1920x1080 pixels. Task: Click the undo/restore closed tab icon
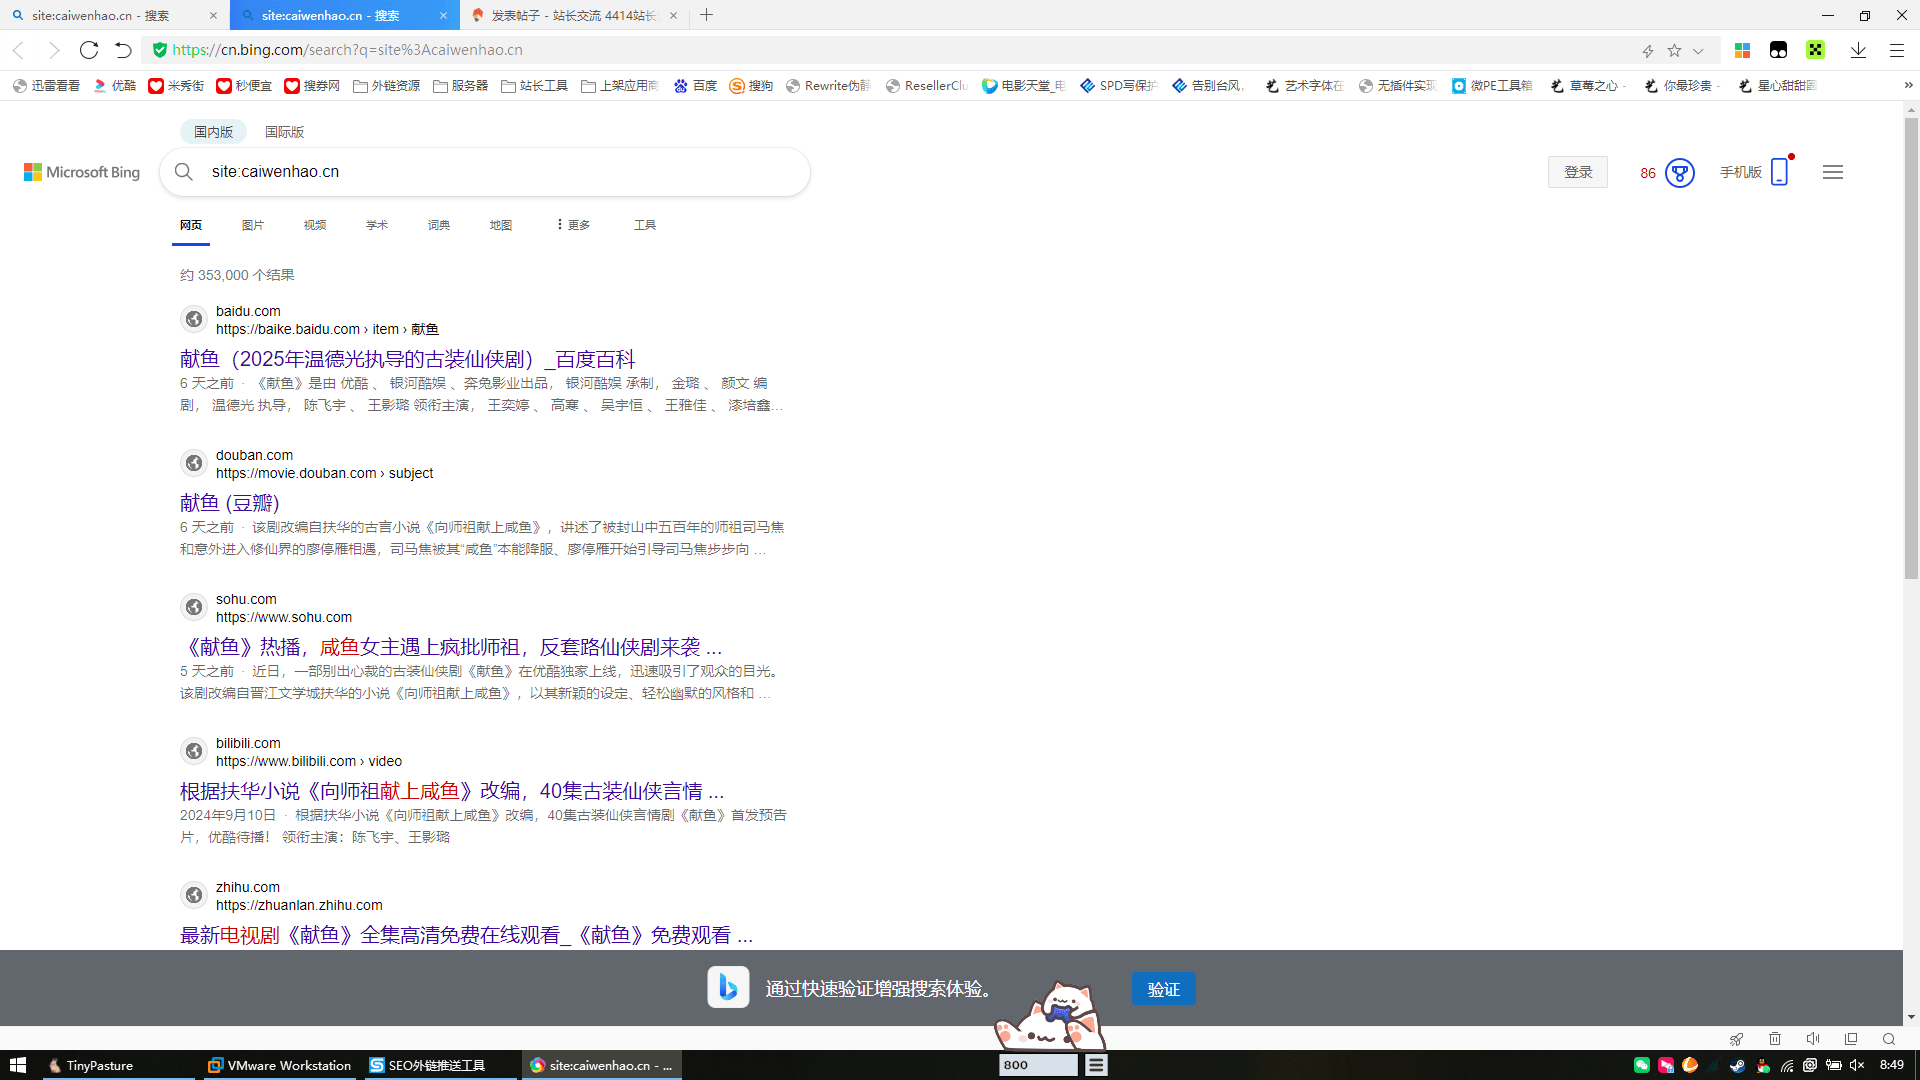point(123,50)
